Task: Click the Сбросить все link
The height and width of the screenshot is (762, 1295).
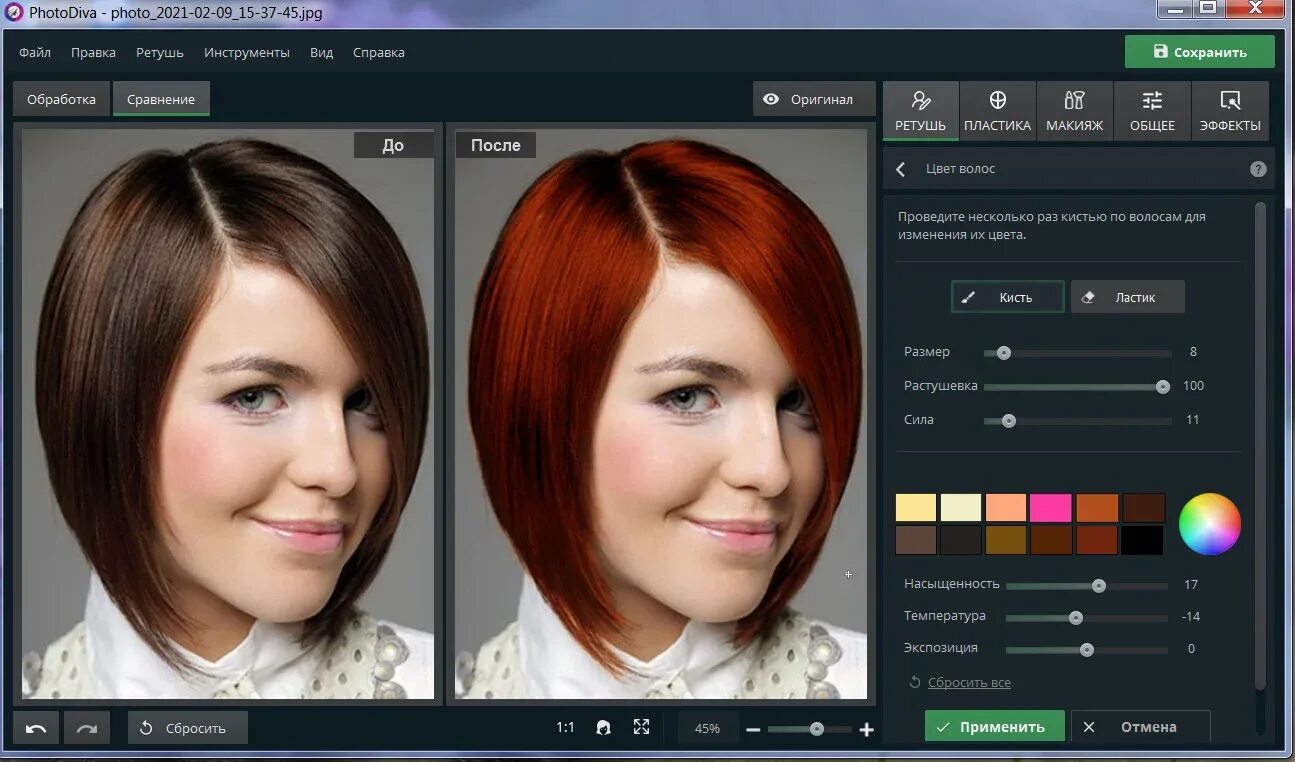Action: tap(968, 682)
